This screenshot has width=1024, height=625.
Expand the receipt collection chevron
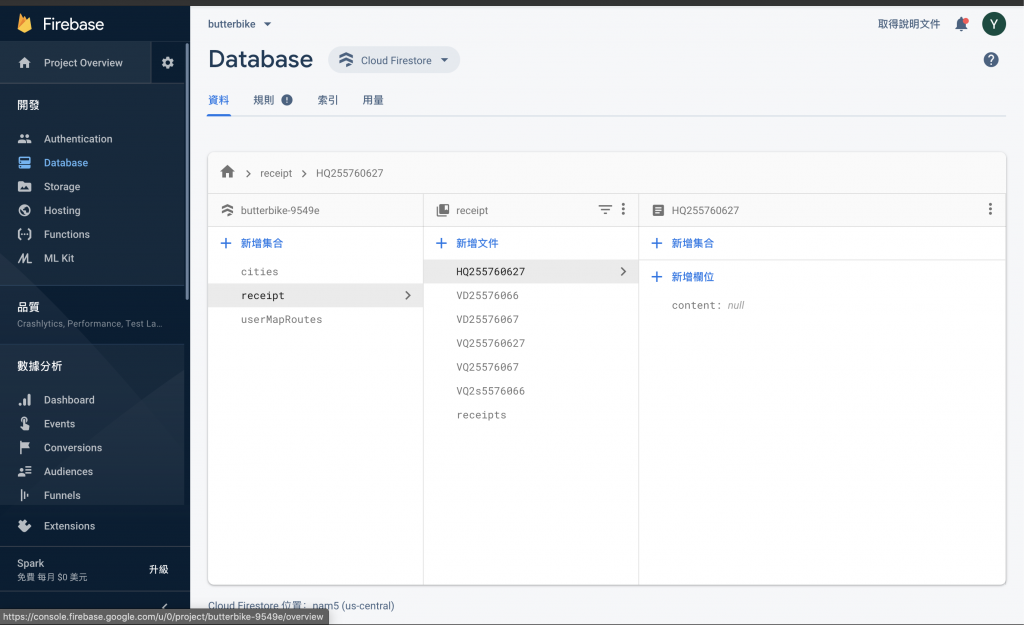(x=408, y=295)
